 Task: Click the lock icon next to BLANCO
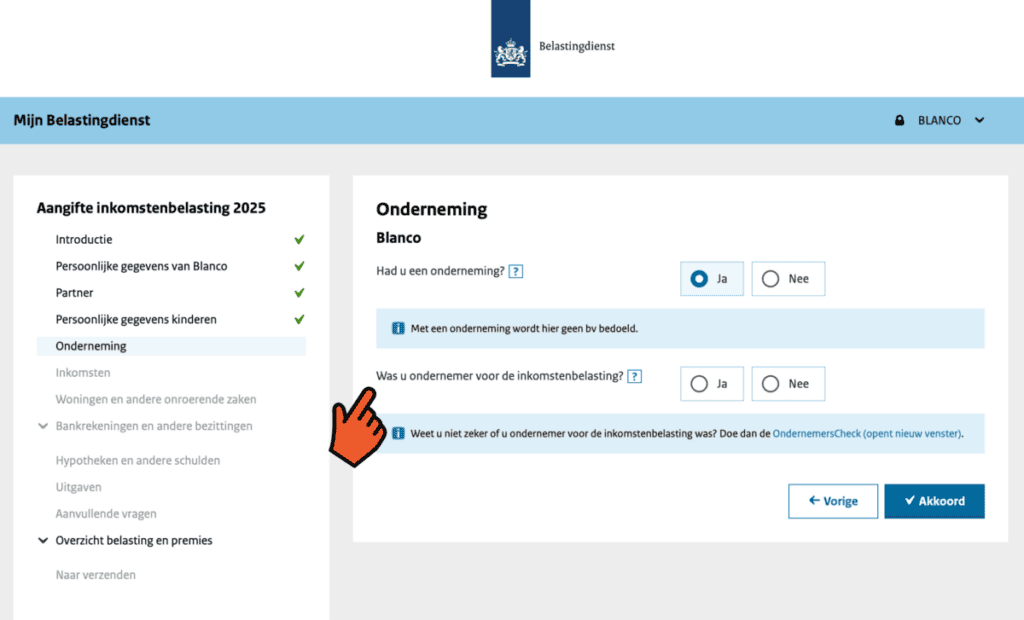pos(900,121)
